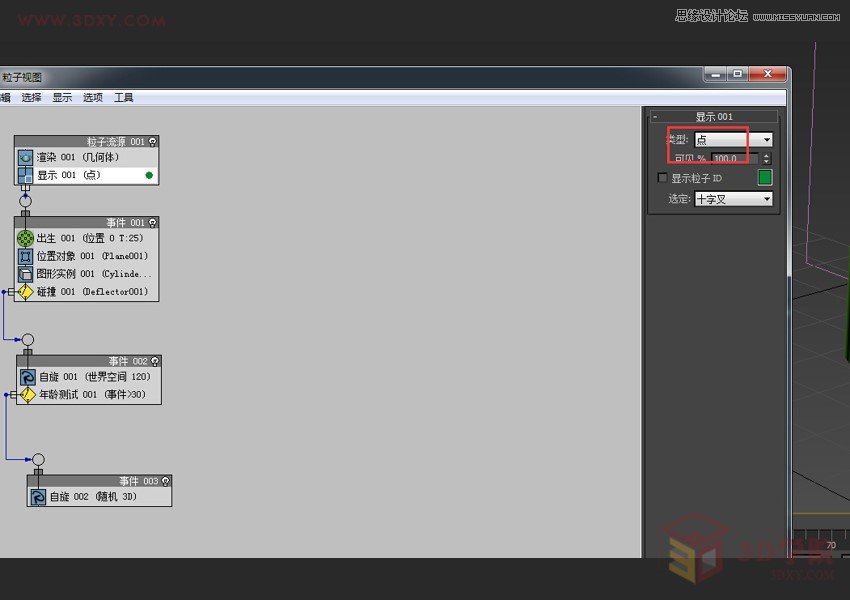The width and height of the screenshot is (850, 600).
Task: Select the 图形实例 001 shape instance icon
Action: point(24,273)
